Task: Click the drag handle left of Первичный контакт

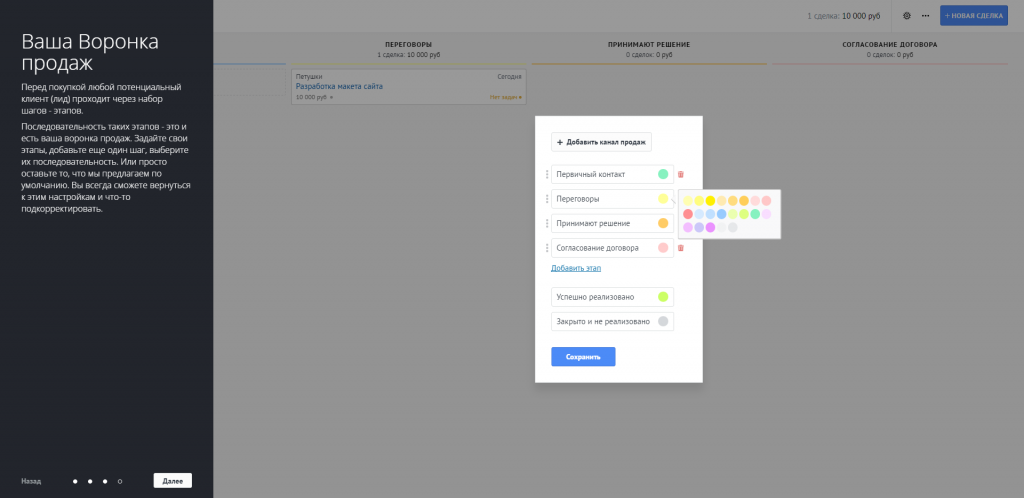Action: point(547,175)
